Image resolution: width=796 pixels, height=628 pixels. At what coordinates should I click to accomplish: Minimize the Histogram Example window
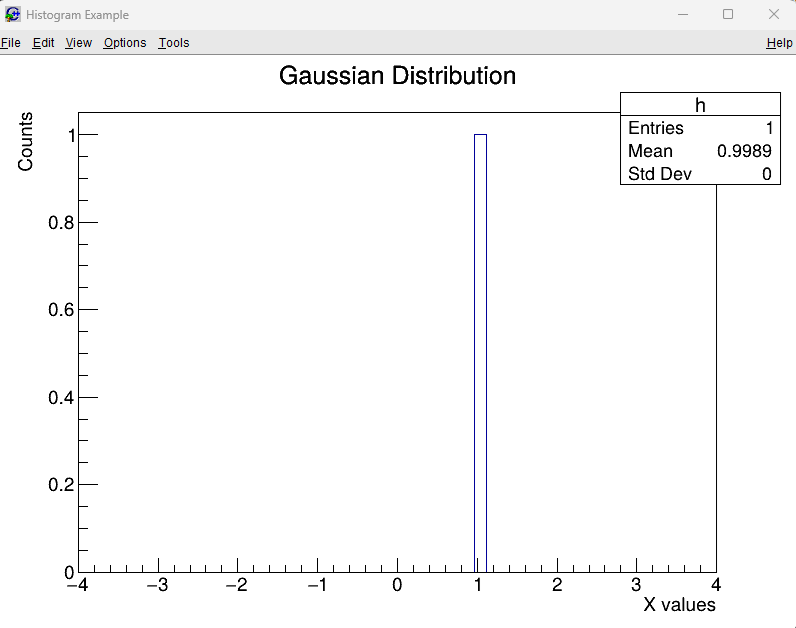[683, 14]
